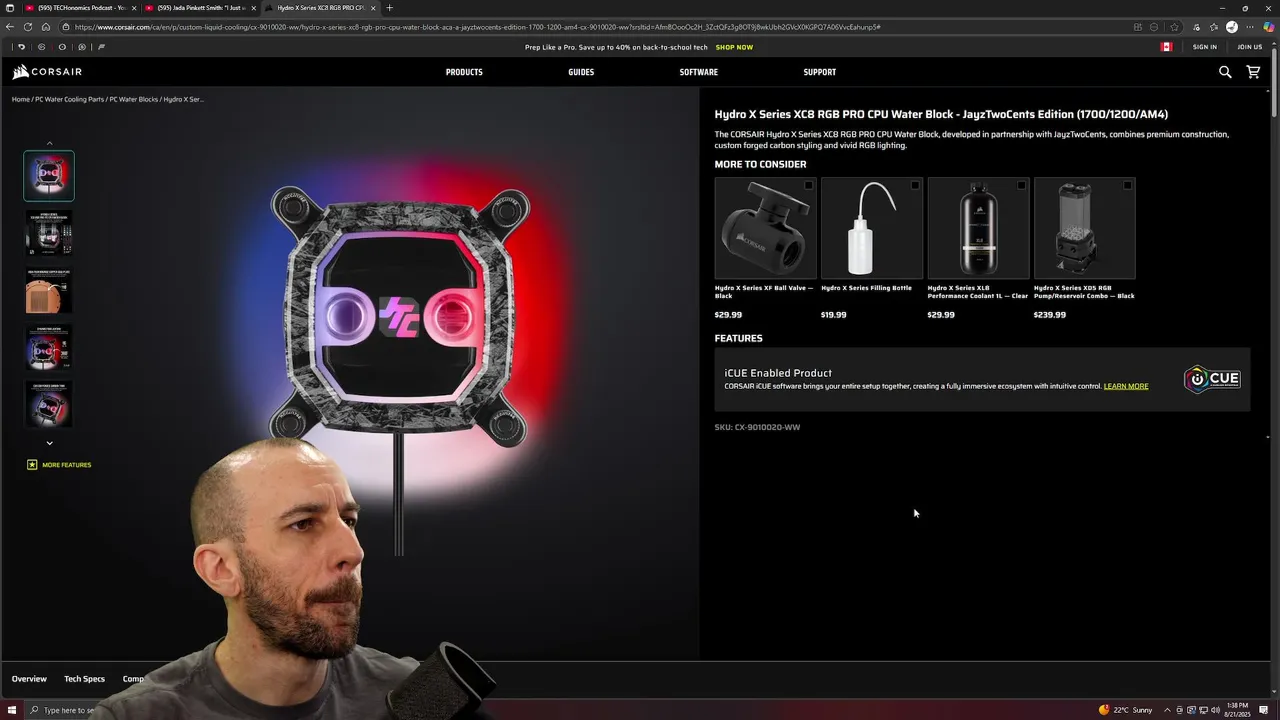Select the first water block thumbnail

[49, 176]
